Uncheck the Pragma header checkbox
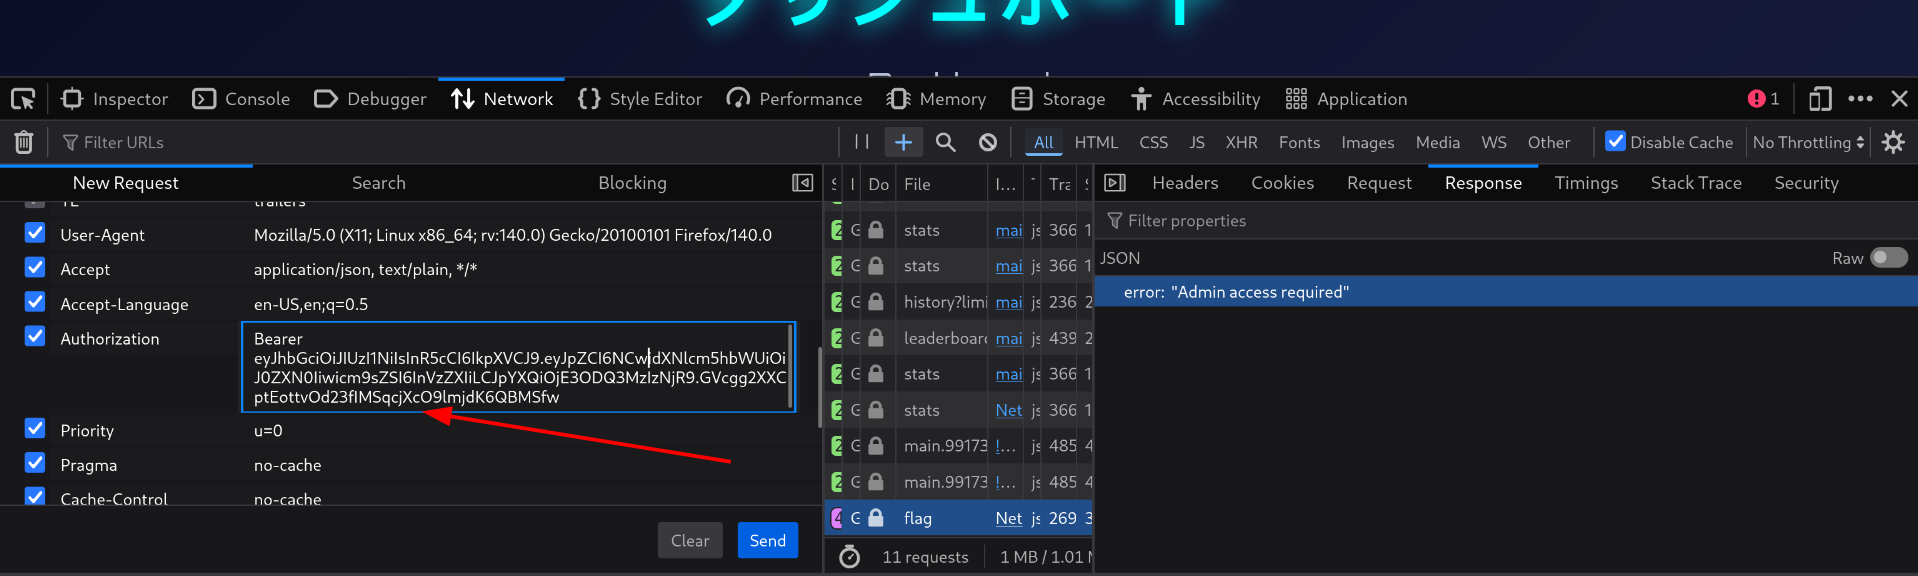Viewport: 1918px width, 576px height. pos(35,463)
